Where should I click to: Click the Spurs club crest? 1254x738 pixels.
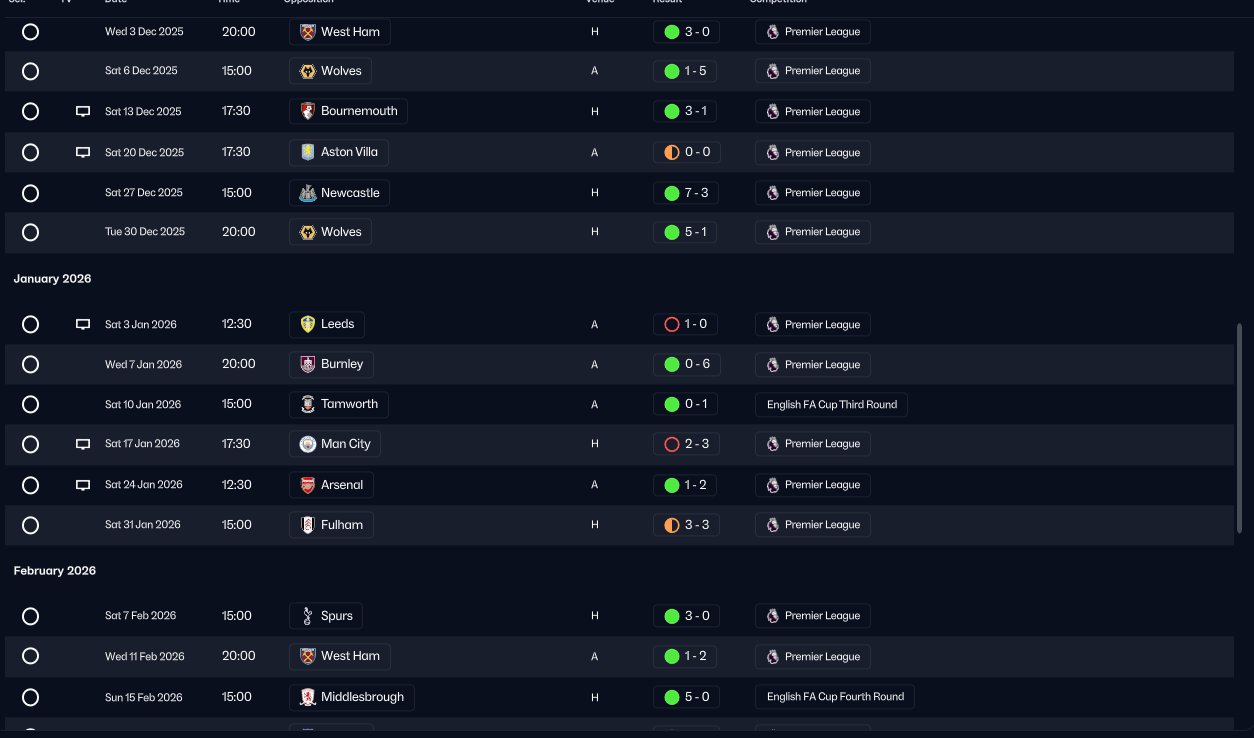(x=308, y=616)
